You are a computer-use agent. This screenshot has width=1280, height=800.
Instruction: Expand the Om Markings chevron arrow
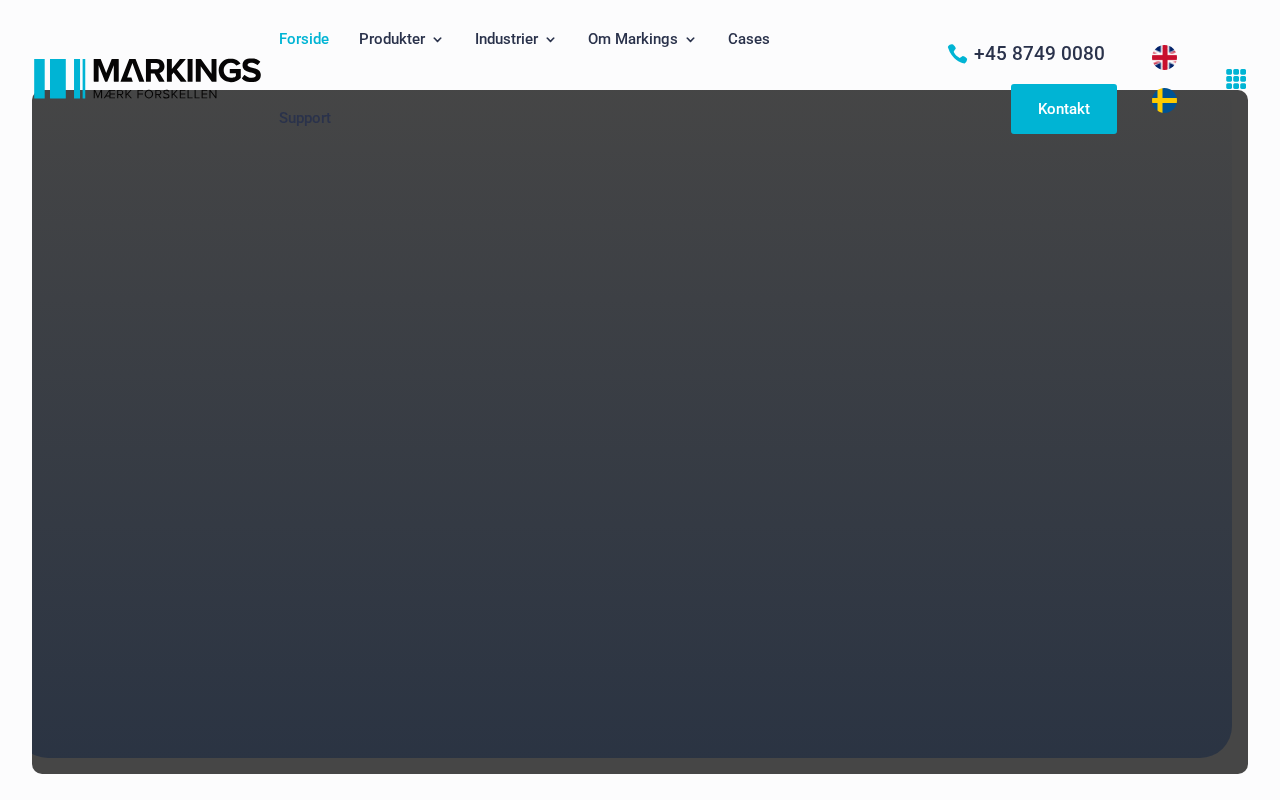point(690,40)
